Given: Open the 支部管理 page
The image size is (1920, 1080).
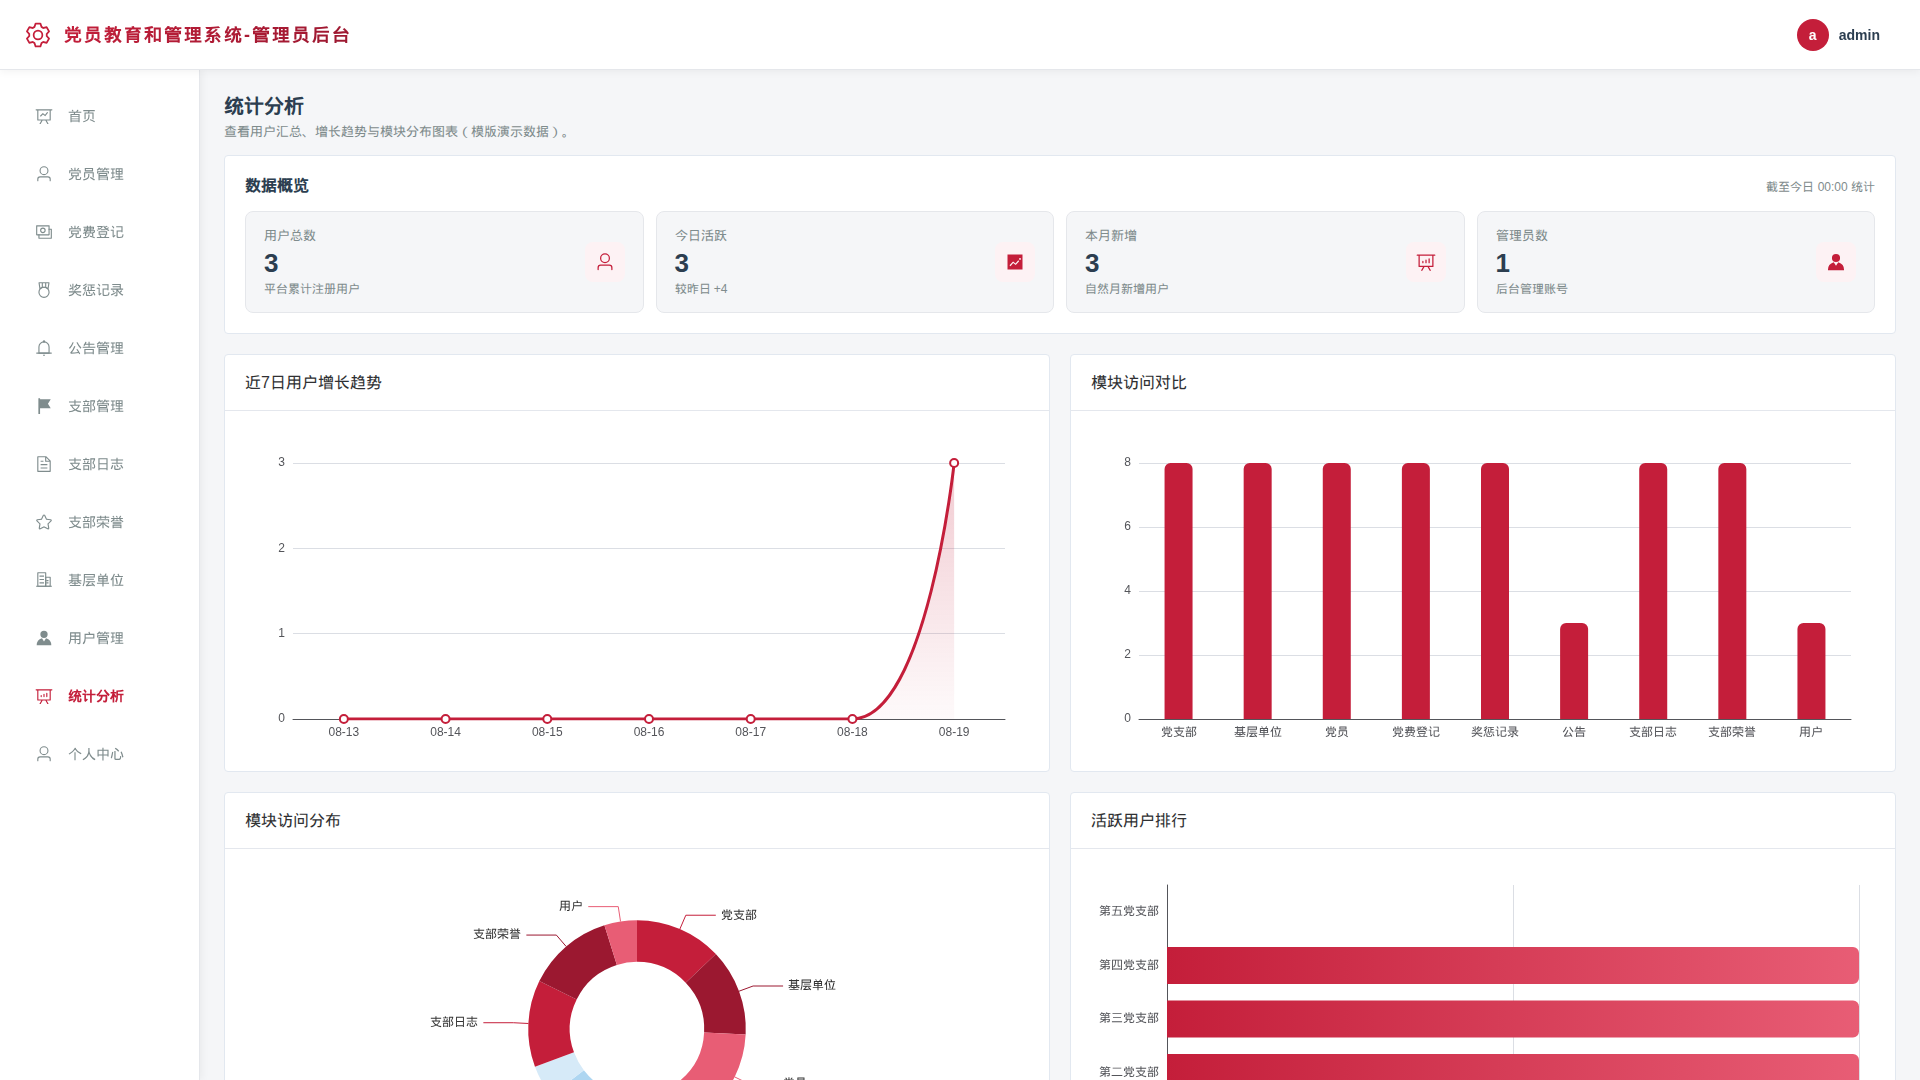Looking at the screenshot, I should pyautogui.click(x=100, y=406).
